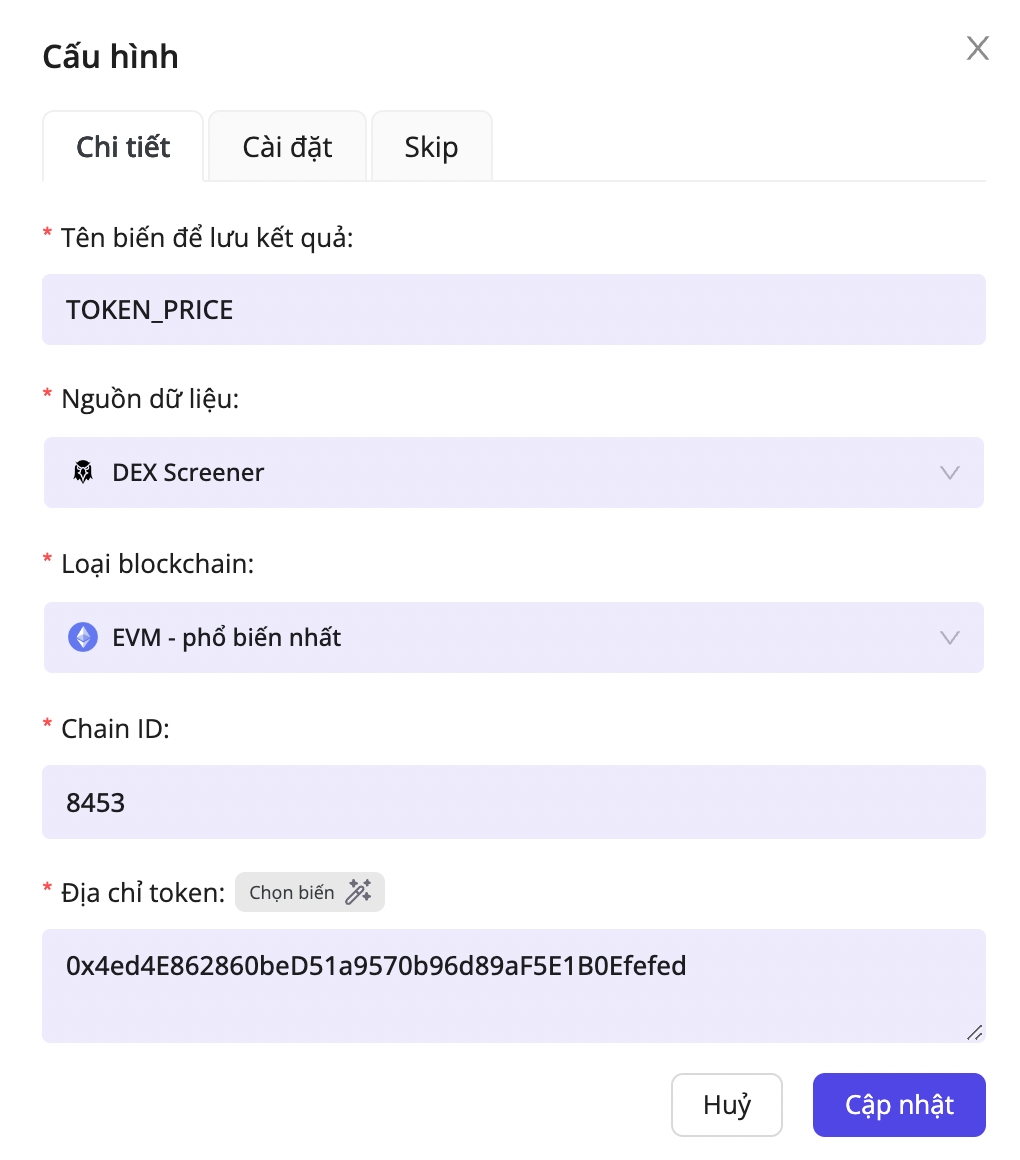This screenshot has height=1160, width=1020.
Task: Click into the token address textarea
Action: [513, 986]
